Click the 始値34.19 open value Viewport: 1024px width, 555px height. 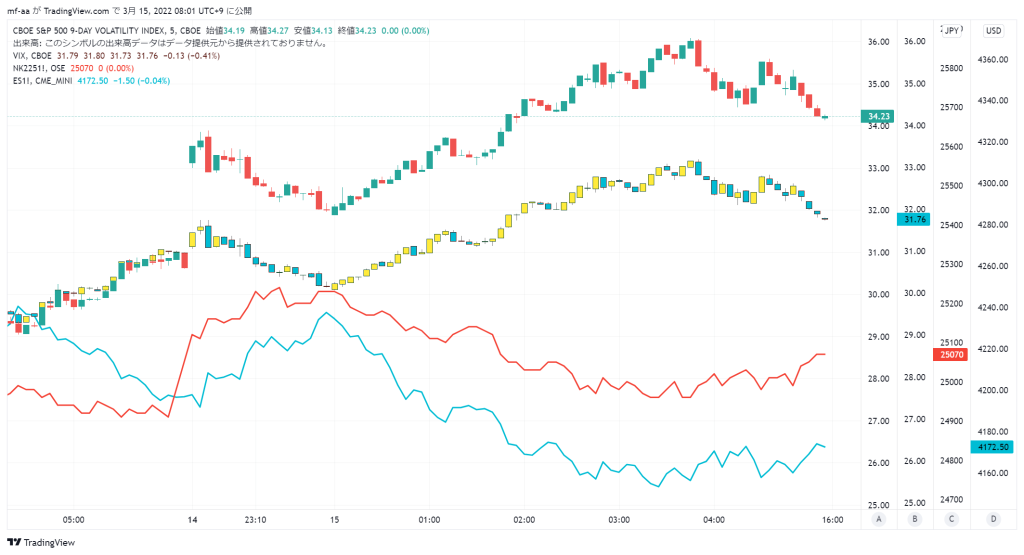(225, 31)
